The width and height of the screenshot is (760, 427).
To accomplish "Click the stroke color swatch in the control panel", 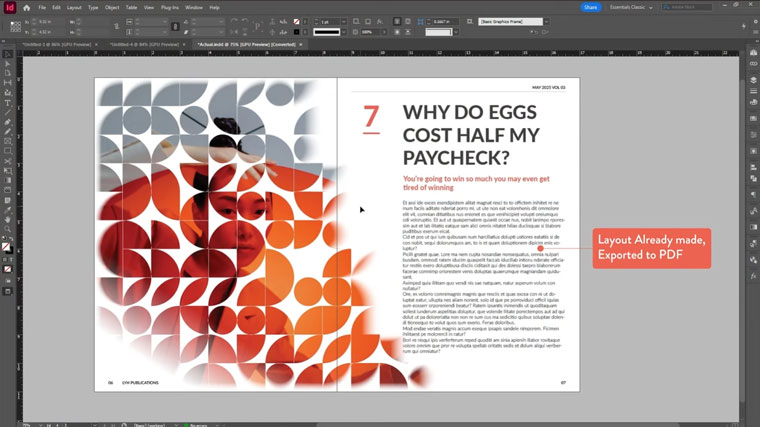I will coord(296,32).
